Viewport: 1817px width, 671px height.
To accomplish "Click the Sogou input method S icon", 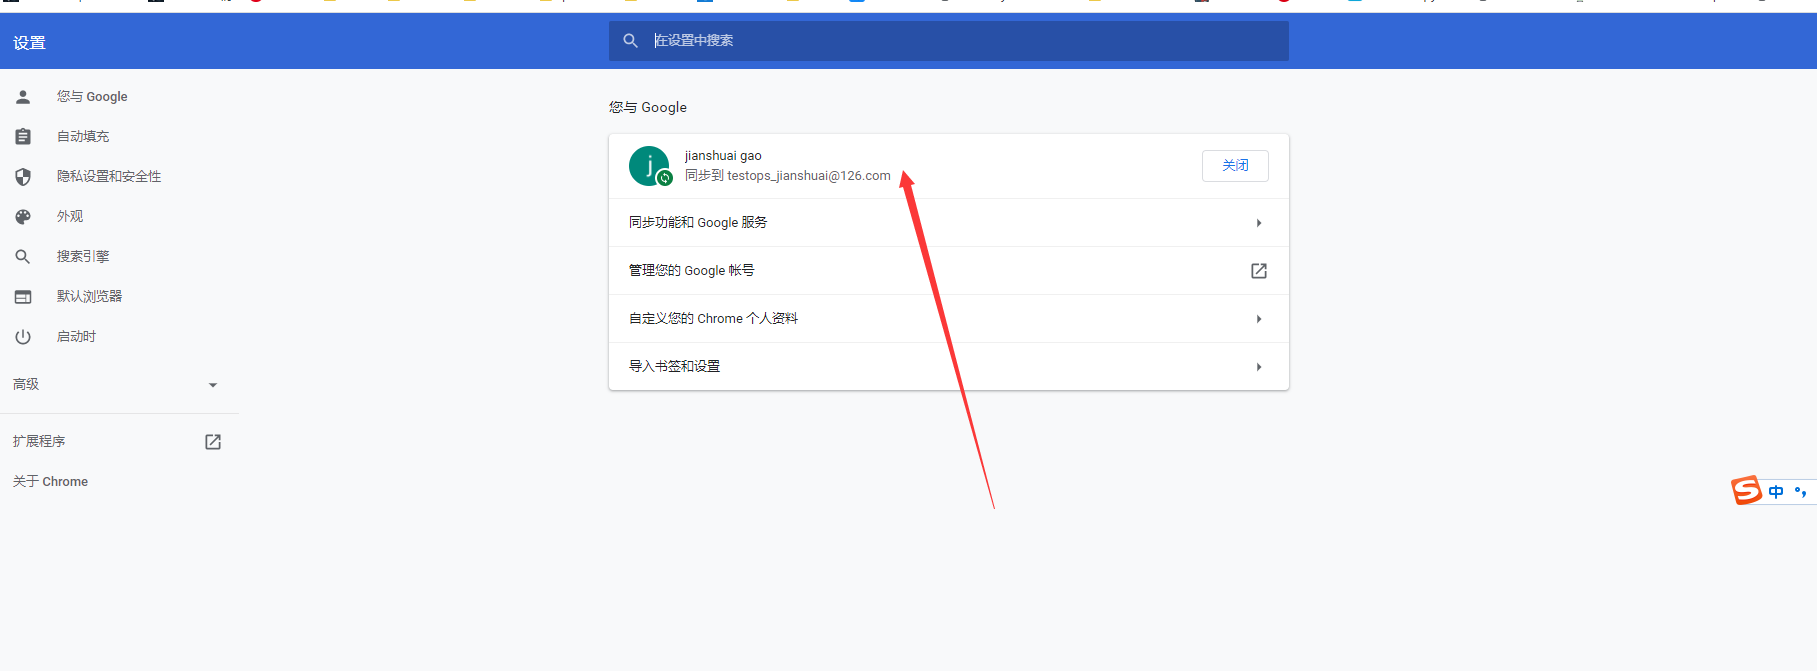I will 1746,491.
